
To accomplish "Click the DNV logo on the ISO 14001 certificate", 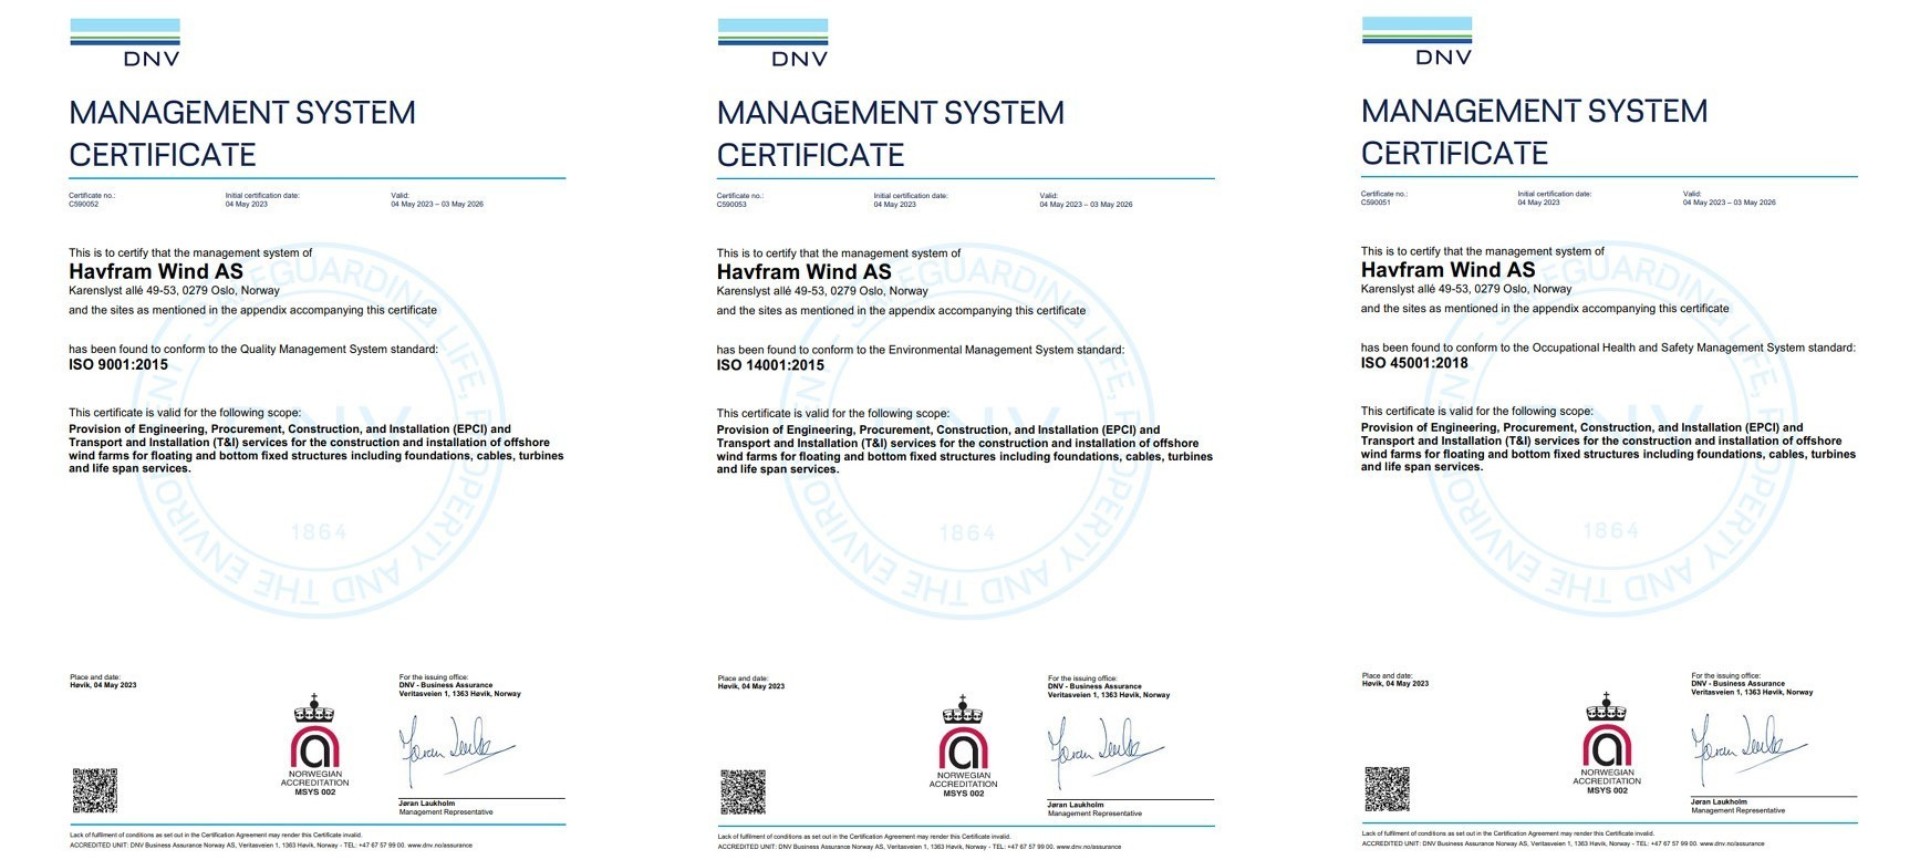I will [x=773, y=42].
